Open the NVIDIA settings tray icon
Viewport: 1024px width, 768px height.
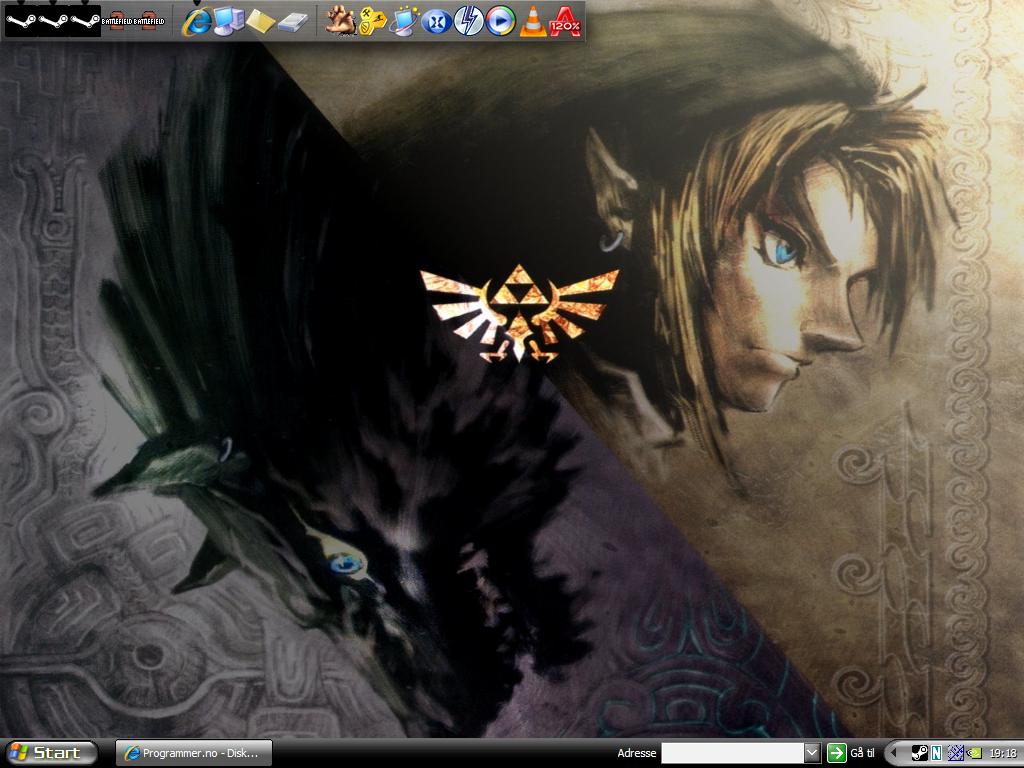(974, 754)
